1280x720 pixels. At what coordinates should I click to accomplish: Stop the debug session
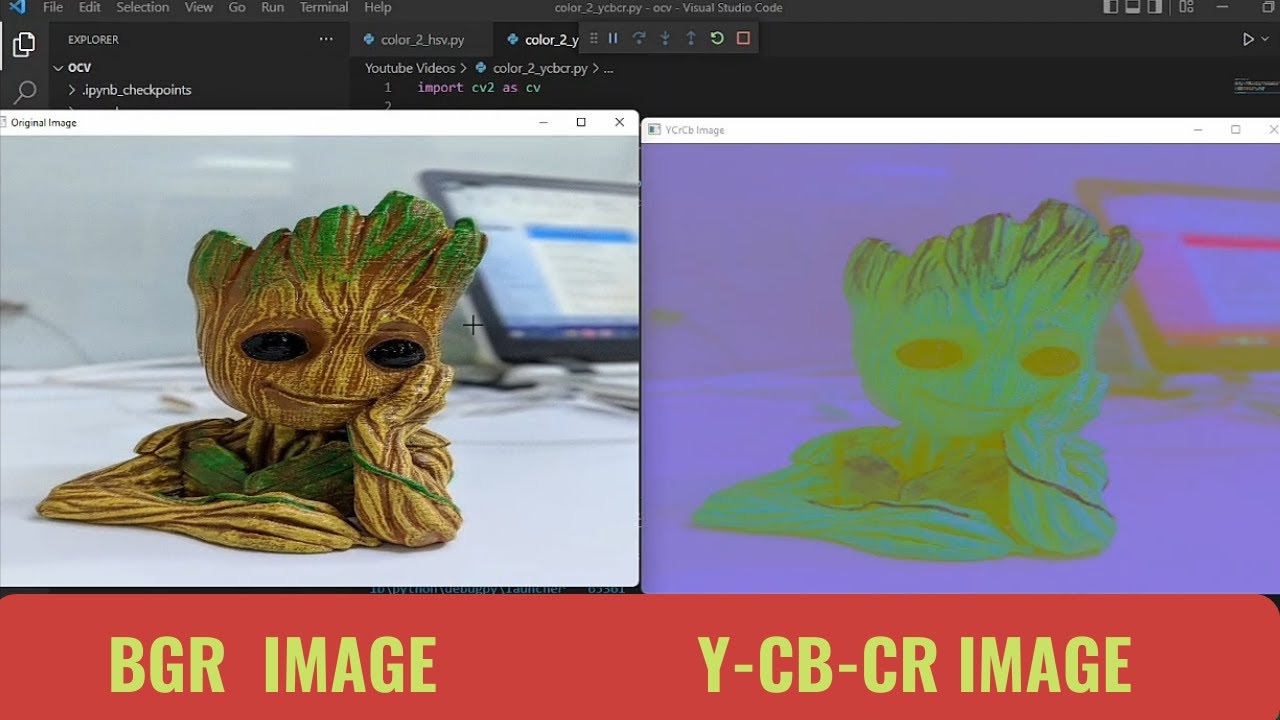(x=743, y=39)
